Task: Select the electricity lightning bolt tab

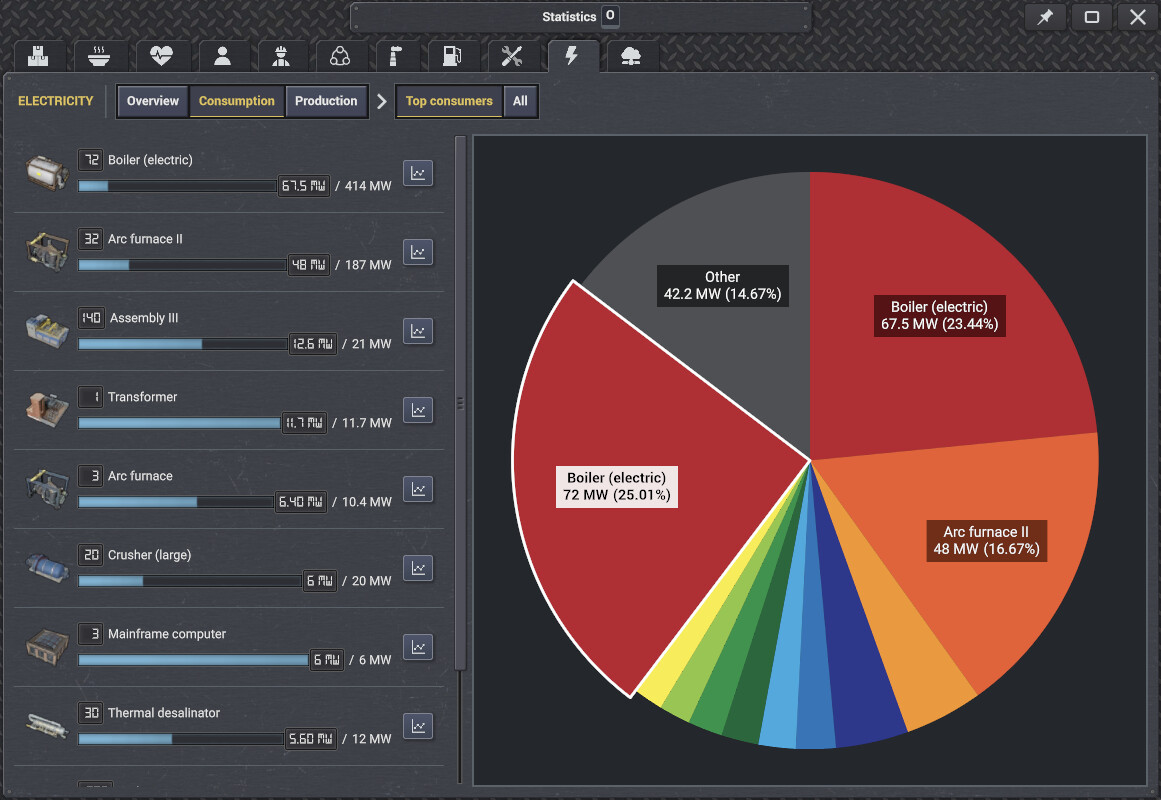Action: coord(572,56)
